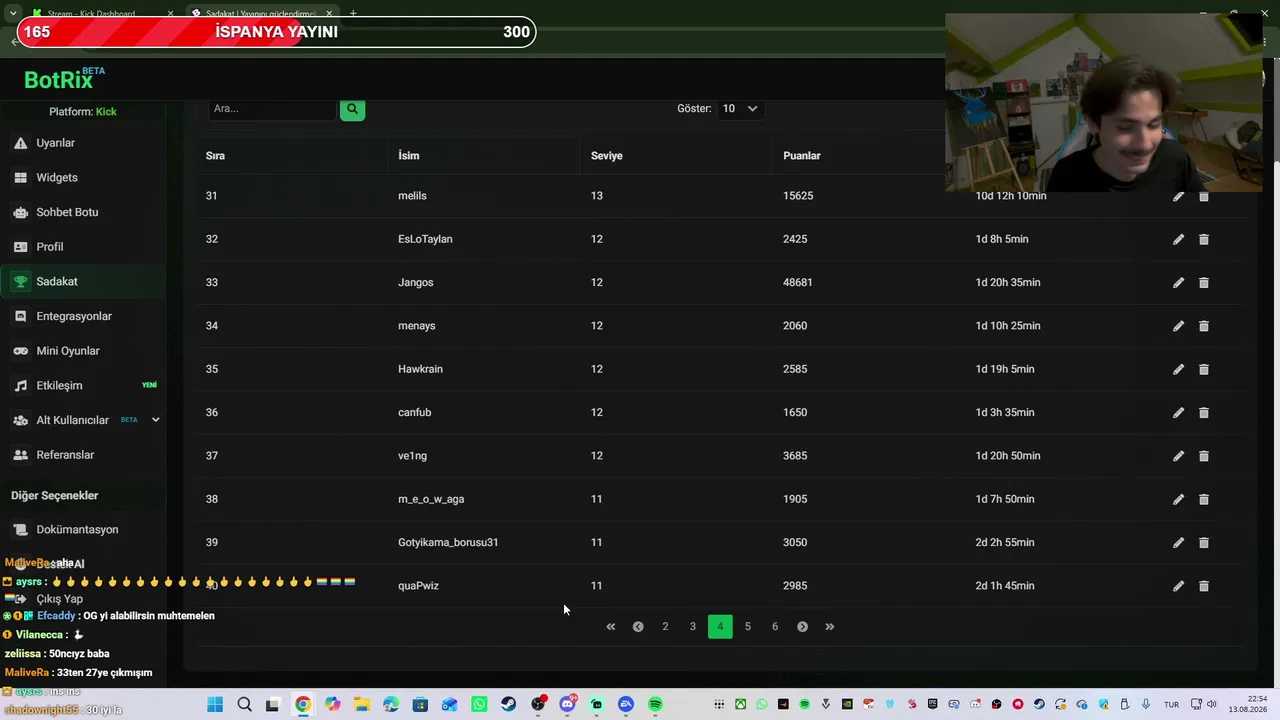
Task: Edit the quaPwiz row
Action: click(x=1178, y=586)
